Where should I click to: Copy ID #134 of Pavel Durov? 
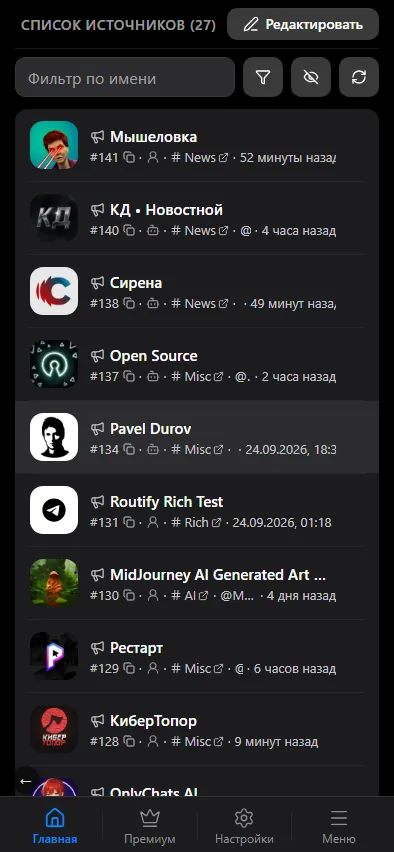coord(129,449)
